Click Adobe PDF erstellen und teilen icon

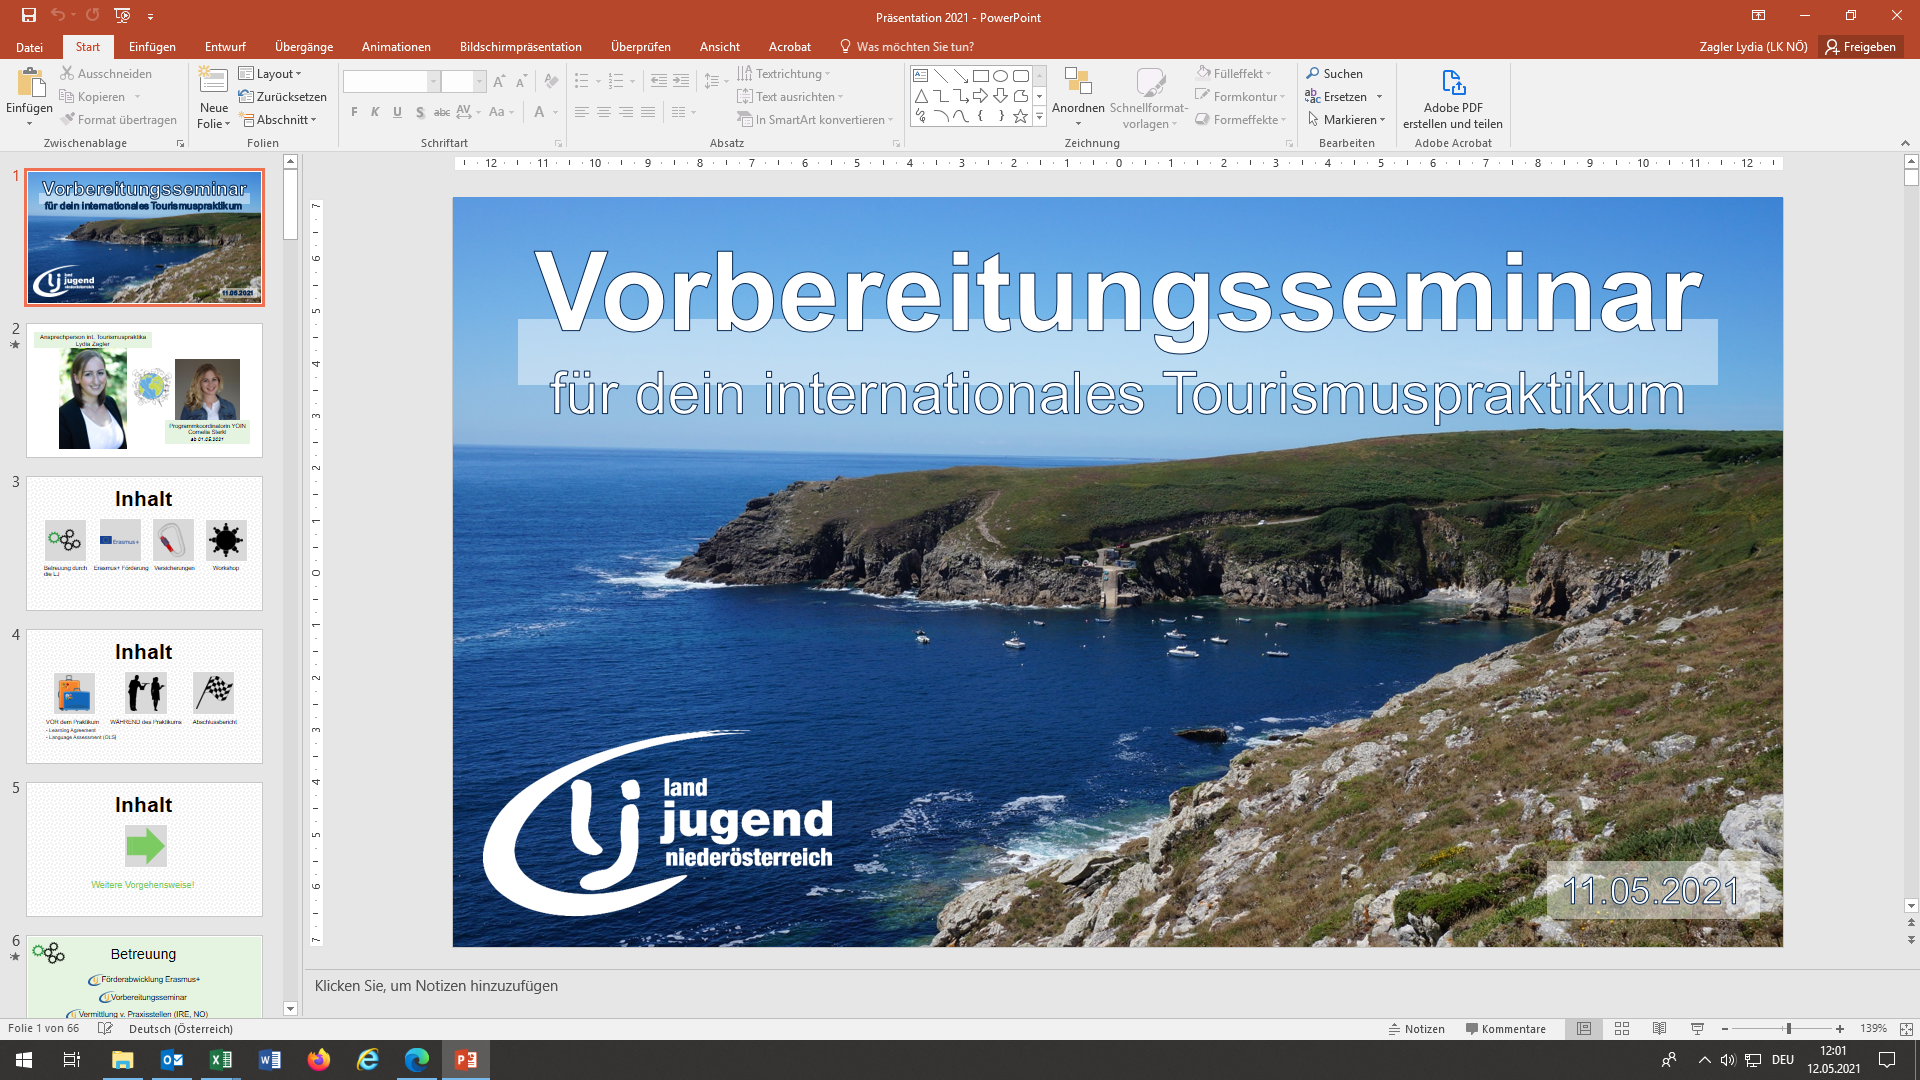[1453, 82]
